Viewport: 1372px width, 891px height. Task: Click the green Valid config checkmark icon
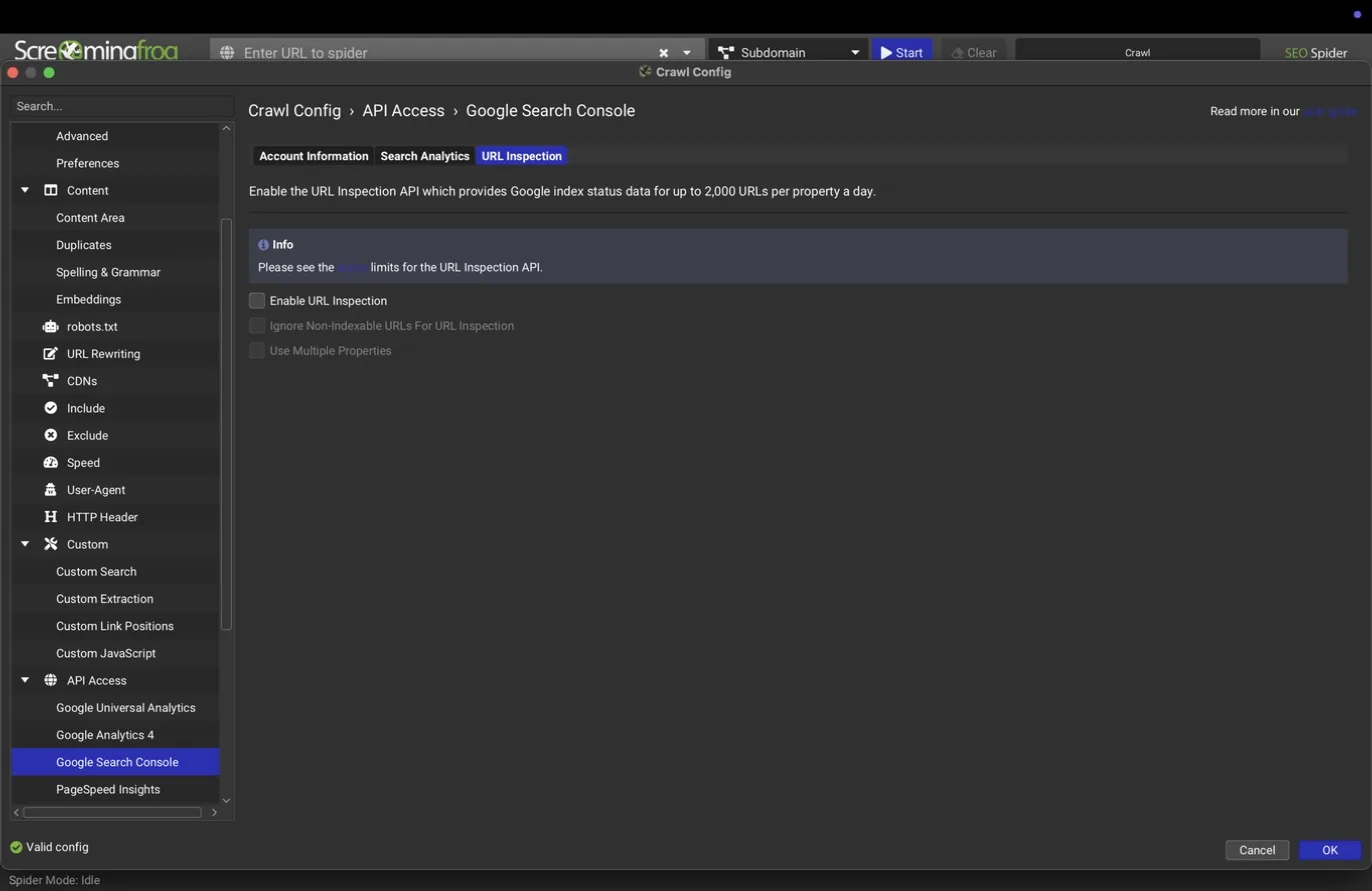point(16,847)
